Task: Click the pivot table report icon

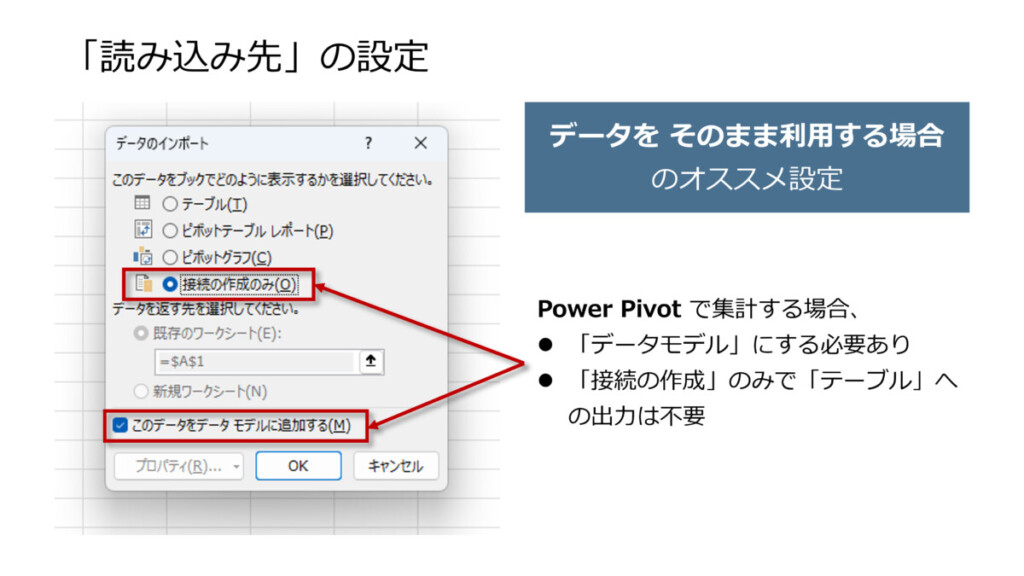Action: click(x=142, y=229)
